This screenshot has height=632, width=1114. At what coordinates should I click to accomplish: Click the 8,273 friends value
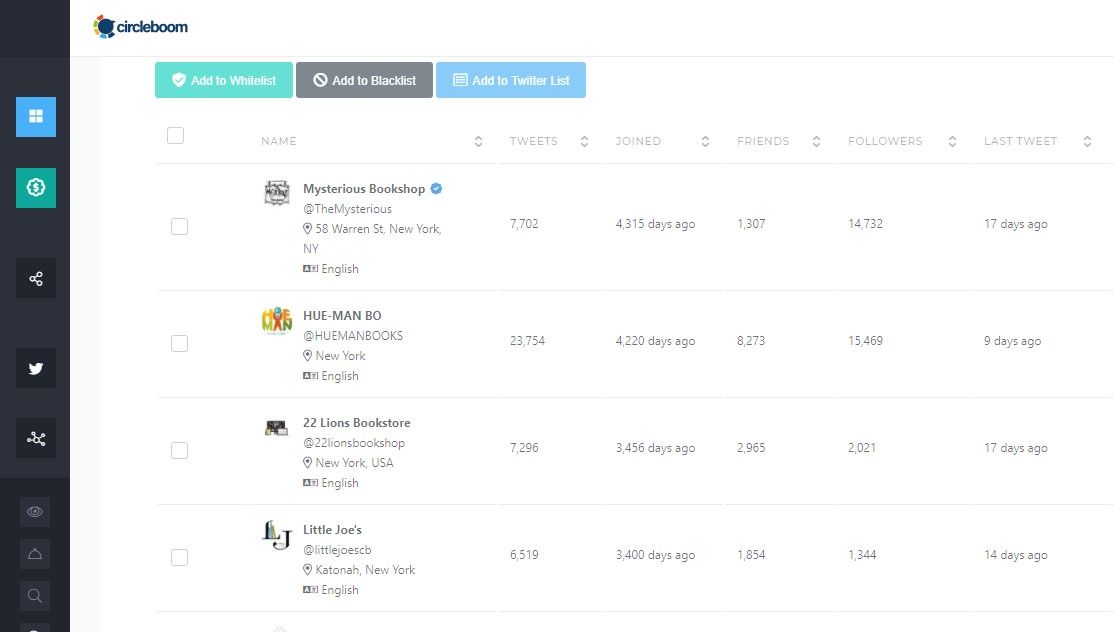(x=751, y=341)
